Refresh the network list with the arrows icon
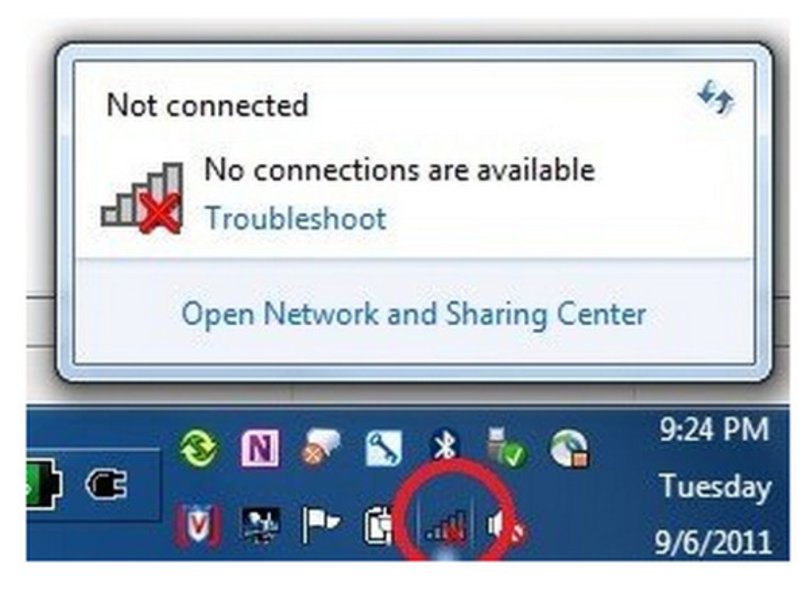Image resolution: width=800 pixels, height=600 pixels. tap(716, 97)
